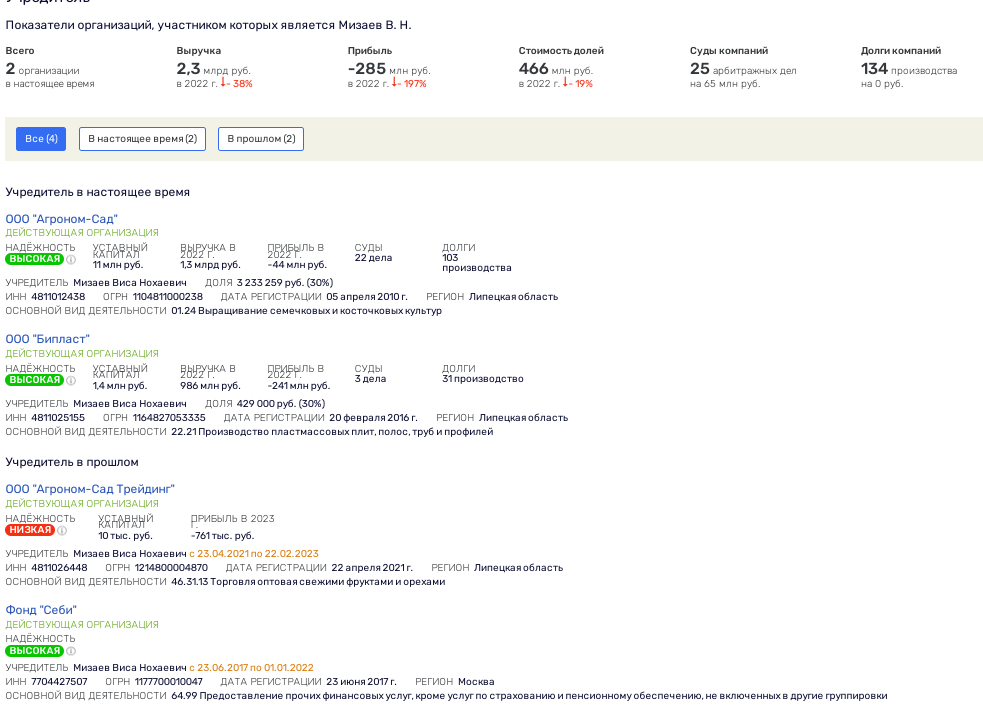Click the Учредитель в прошлом section heading
This screenshot has width=983, height=716.
pos(72,463)
